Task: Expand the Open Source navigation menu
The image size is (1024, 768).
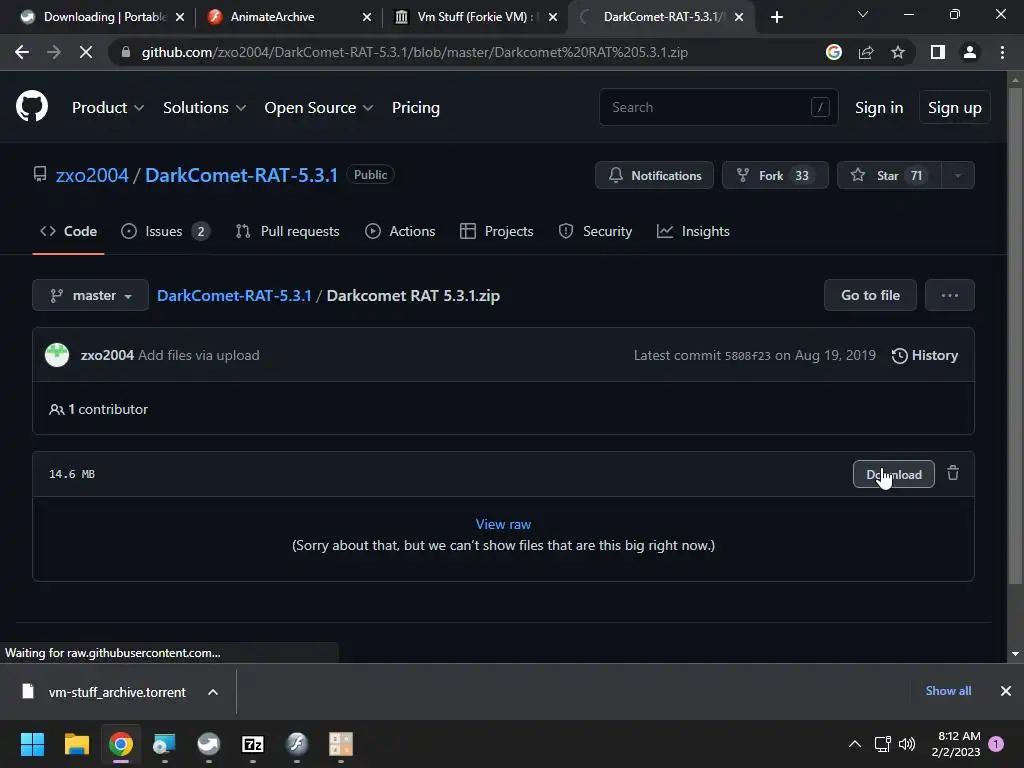Action: 319,108
